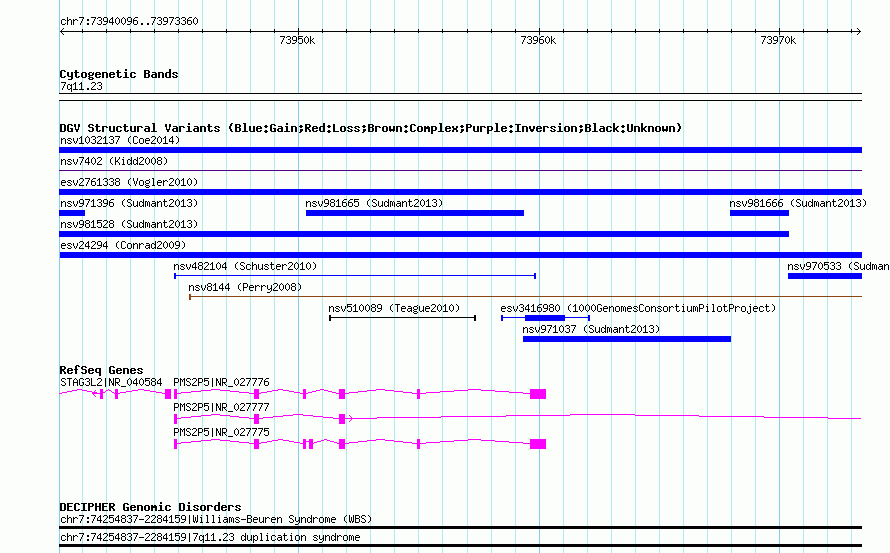Viewport: 890px width, 553px height.
Task: Click the ruler's right arrow end
Action: (858, 31)
